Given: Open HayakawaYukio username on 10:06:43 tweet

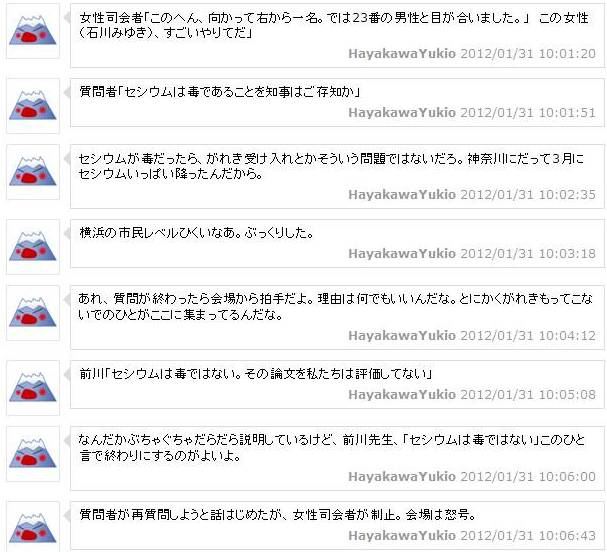Looking at the screenshot, I should click(402, 535).
